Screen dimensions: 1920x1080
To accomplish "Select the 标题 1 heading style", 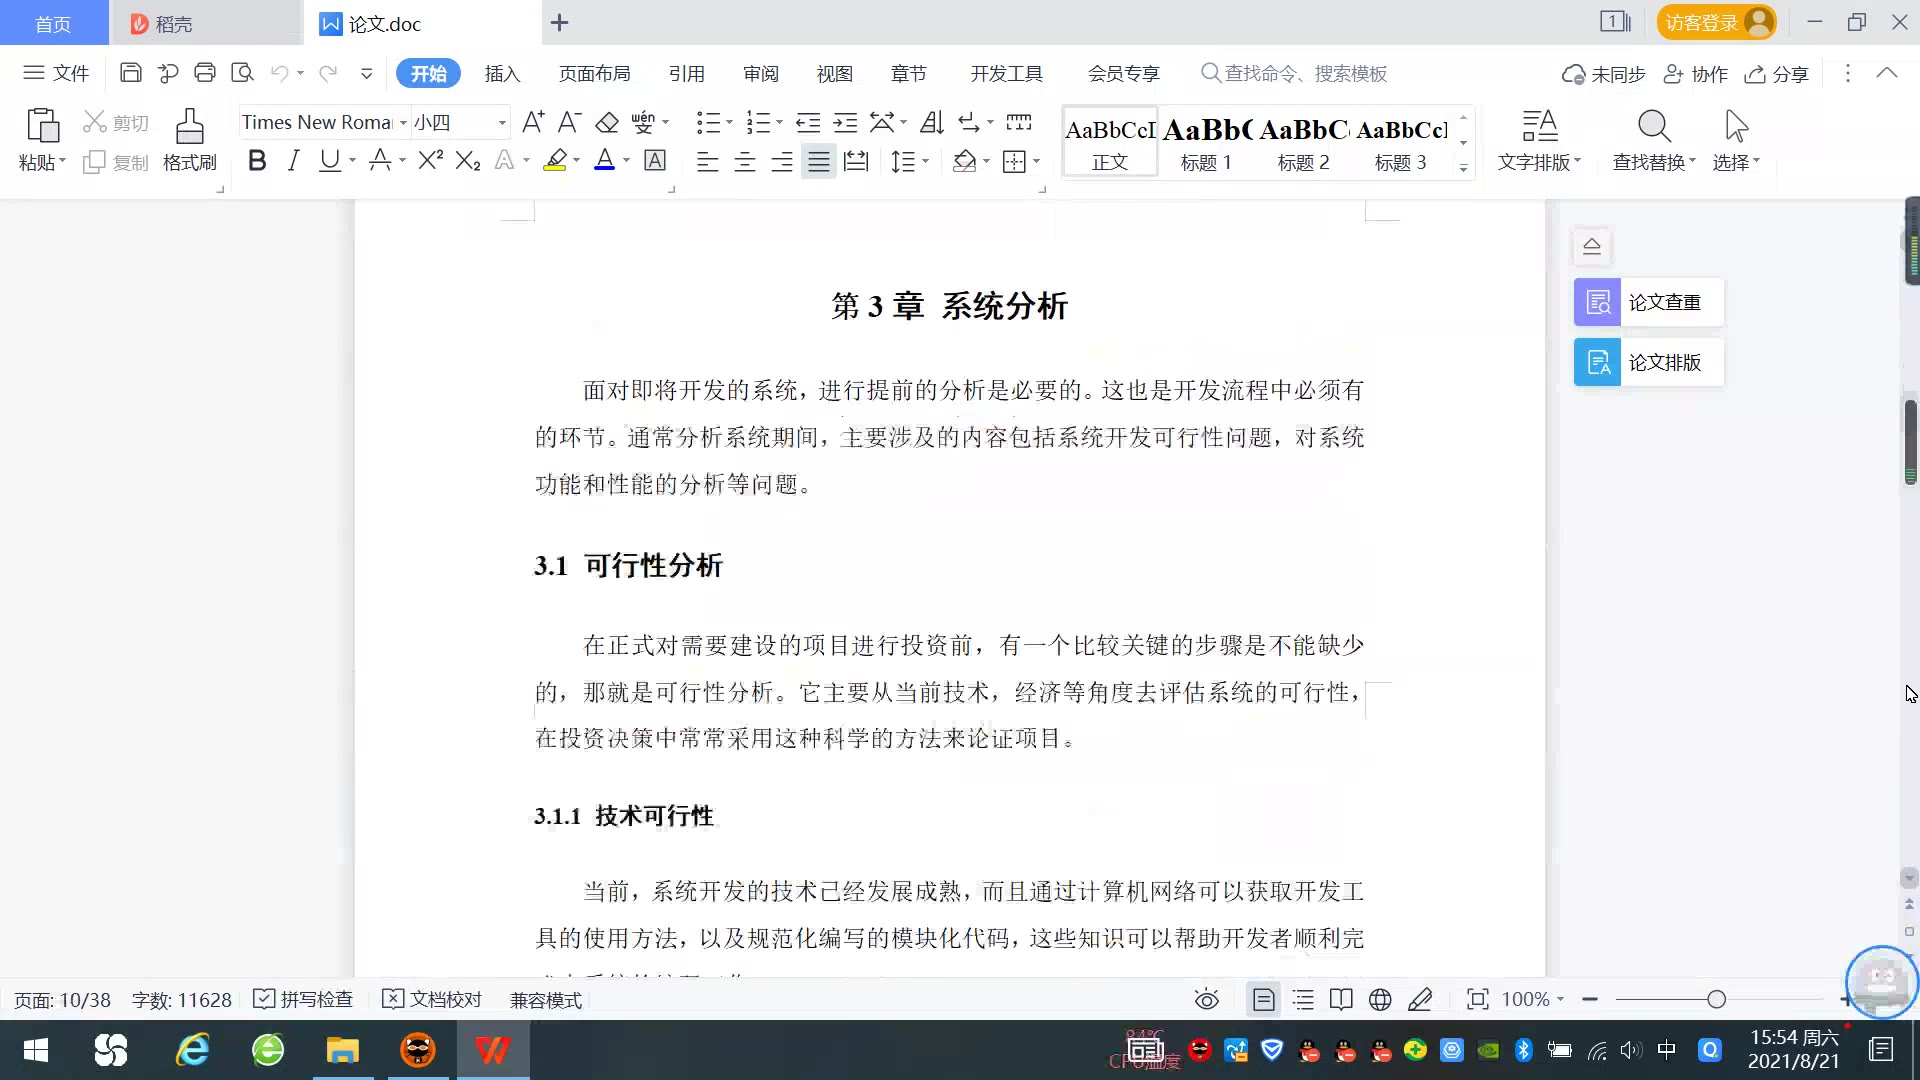I will coord(1206,142).
